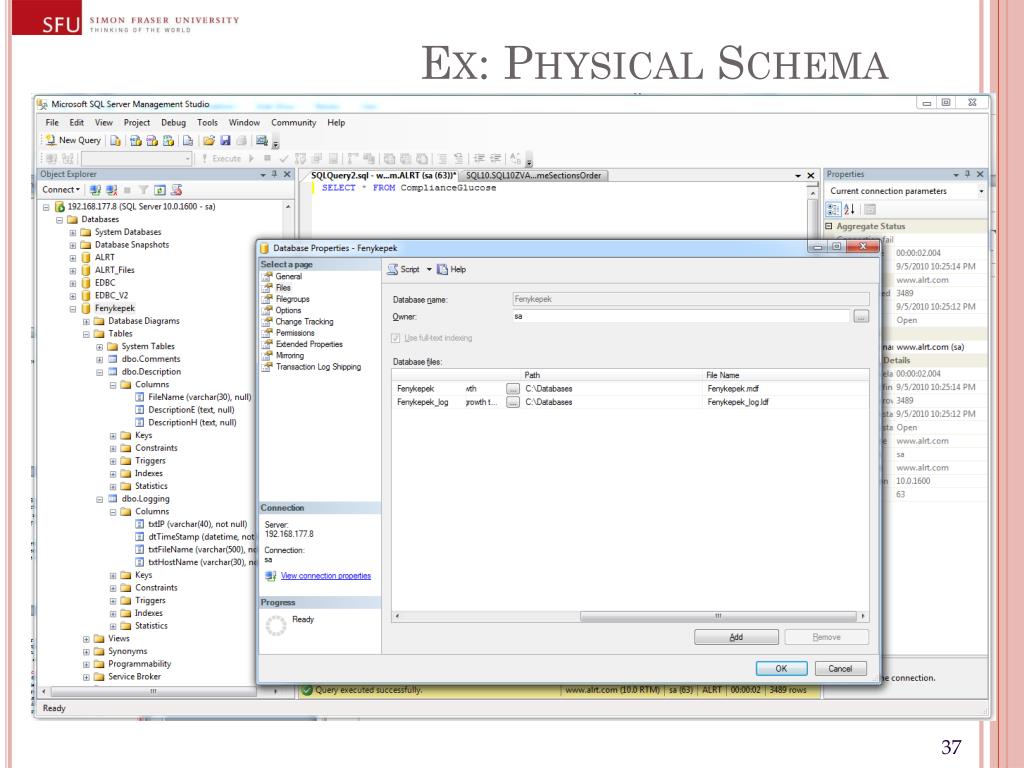Click the OK button in dialog
The width and height of the screenshot is (1024, 768).
click(783, 668)
